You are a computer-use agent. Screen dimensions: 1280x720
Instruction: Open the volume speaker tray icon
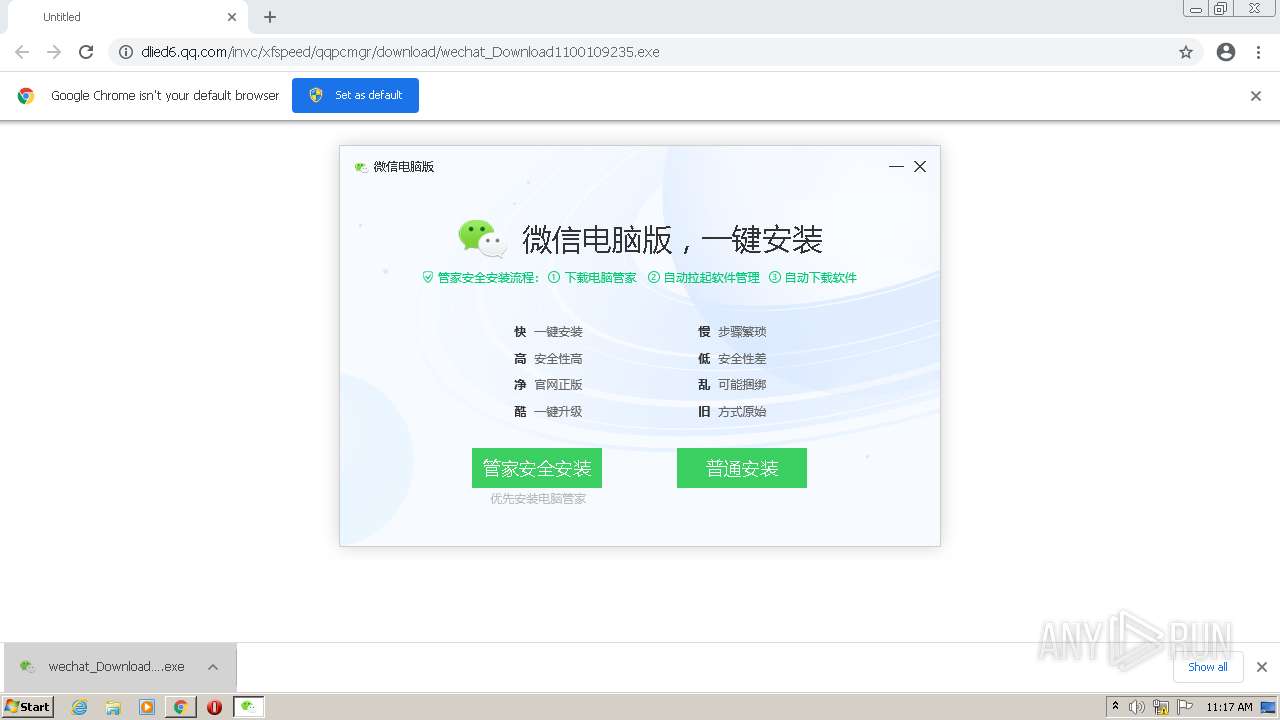click(x=1137, y=707)
